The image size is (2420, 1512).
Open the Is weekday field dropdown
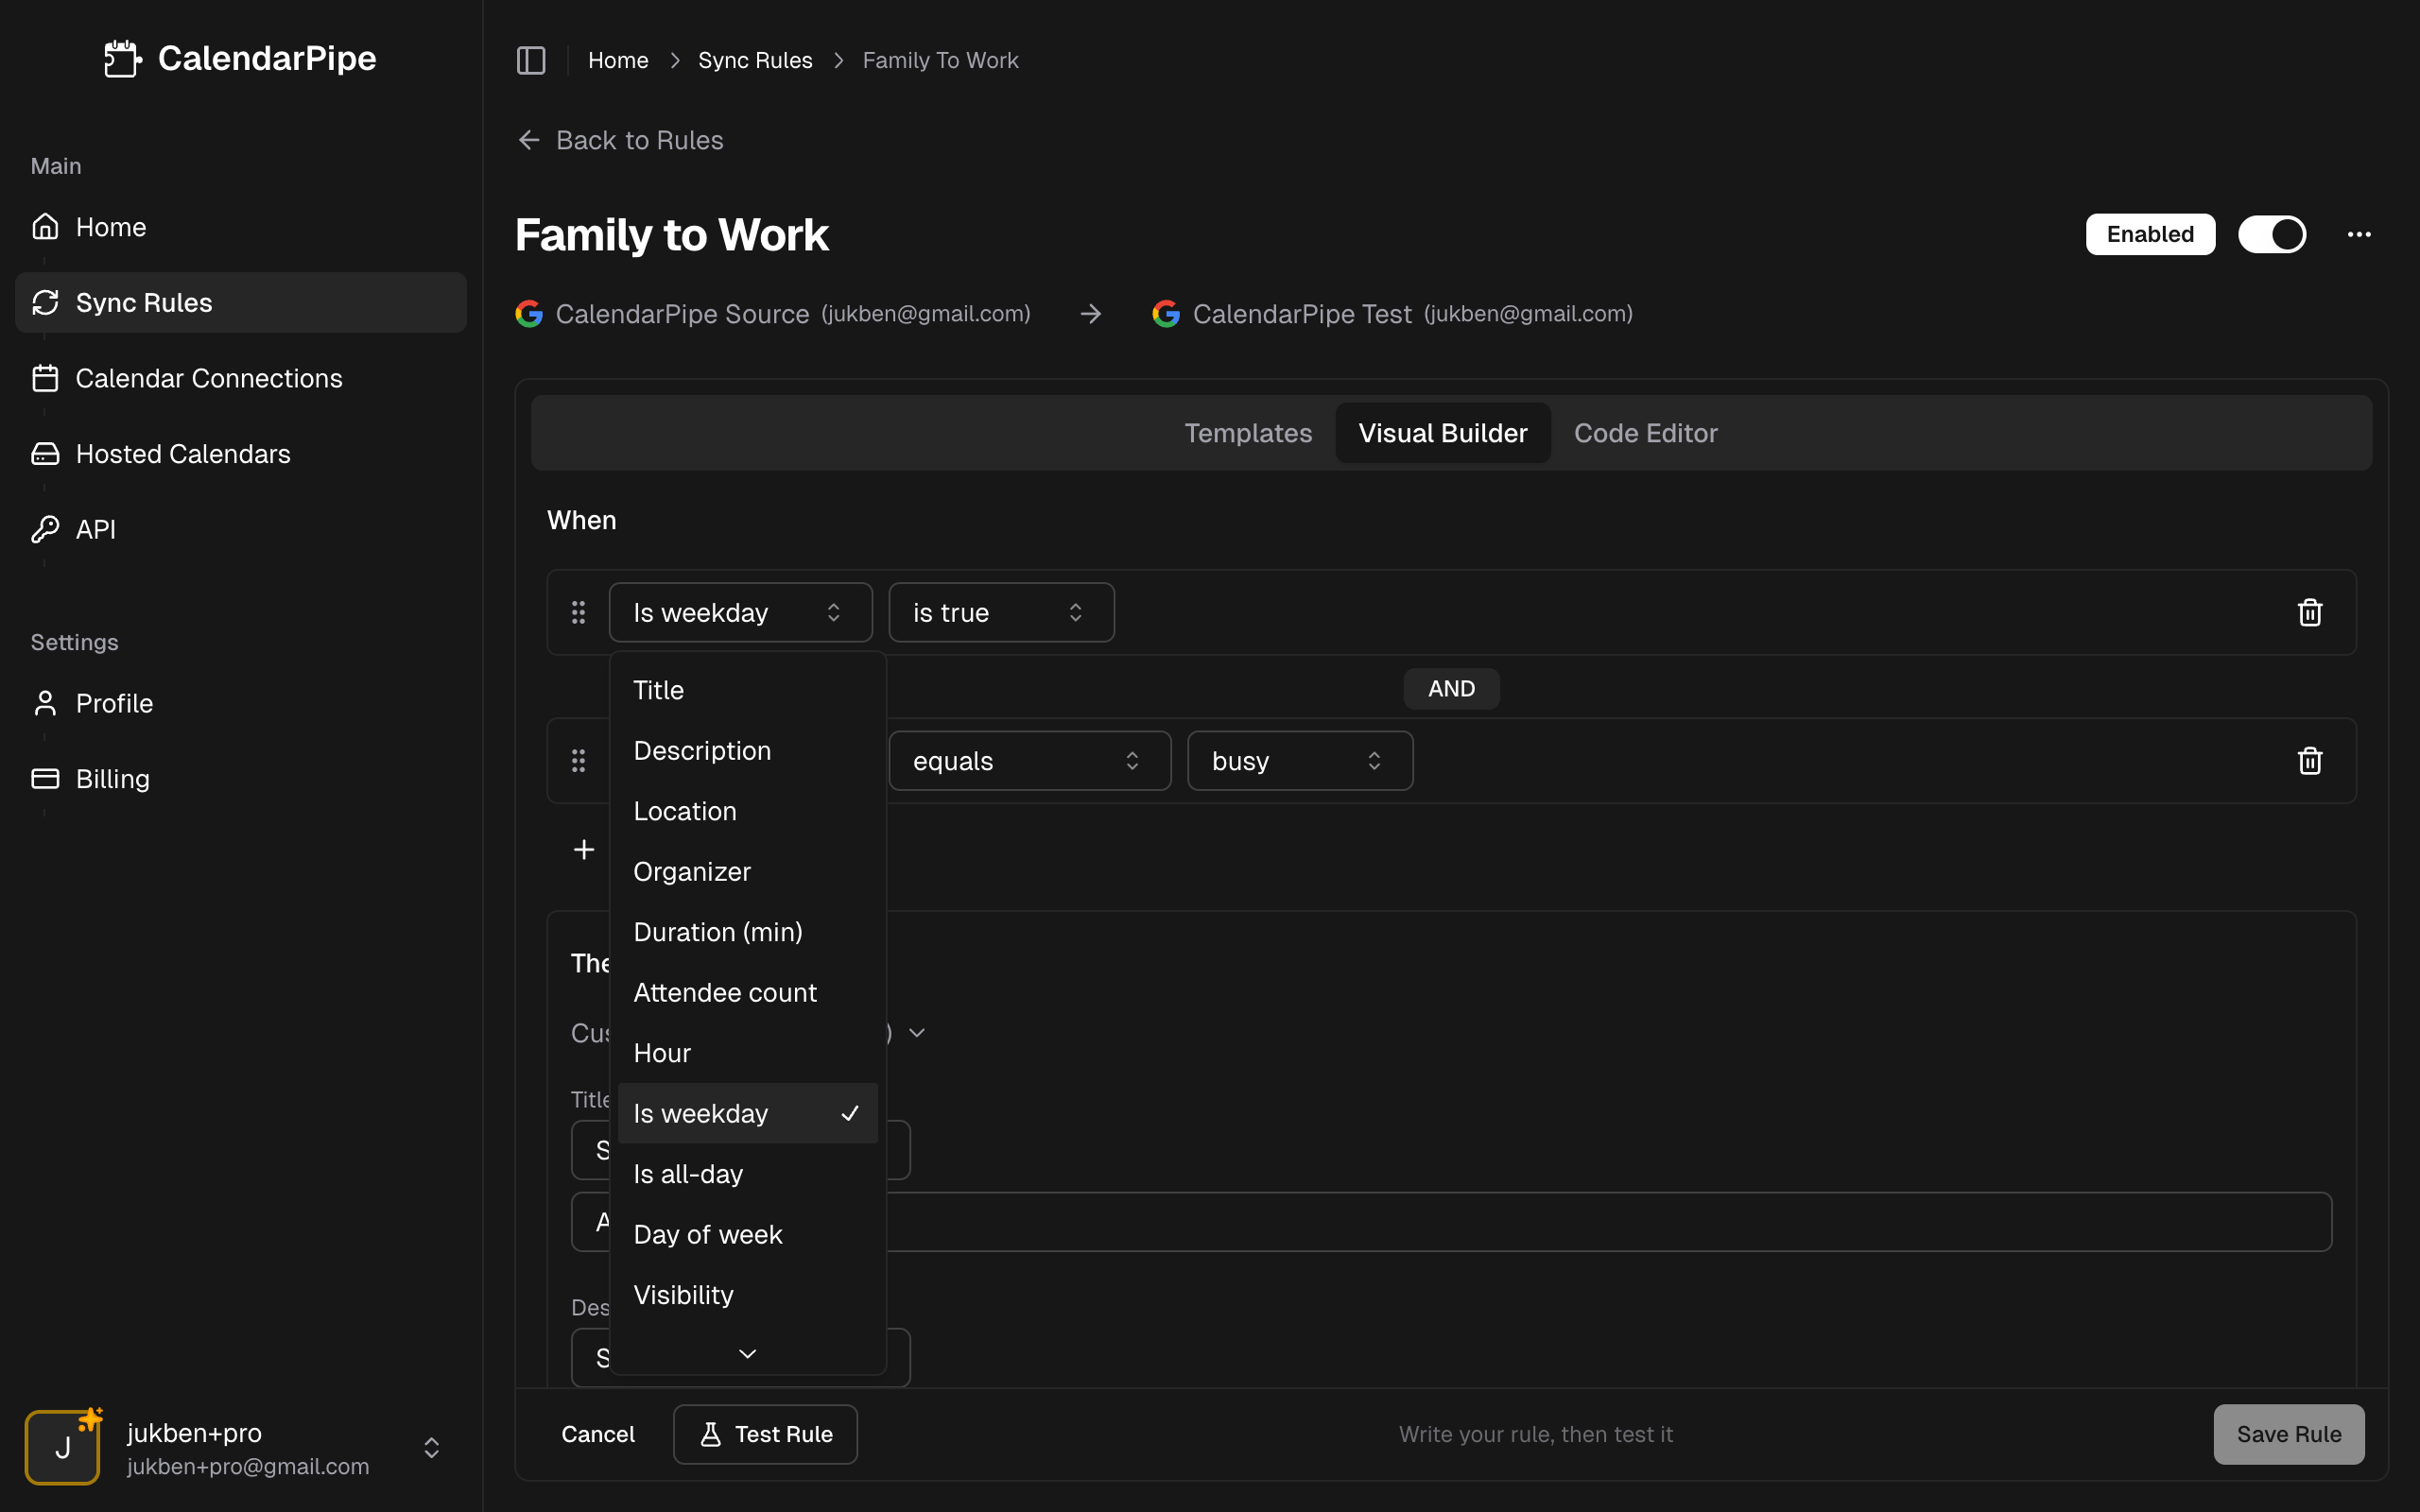coord(740,612)
